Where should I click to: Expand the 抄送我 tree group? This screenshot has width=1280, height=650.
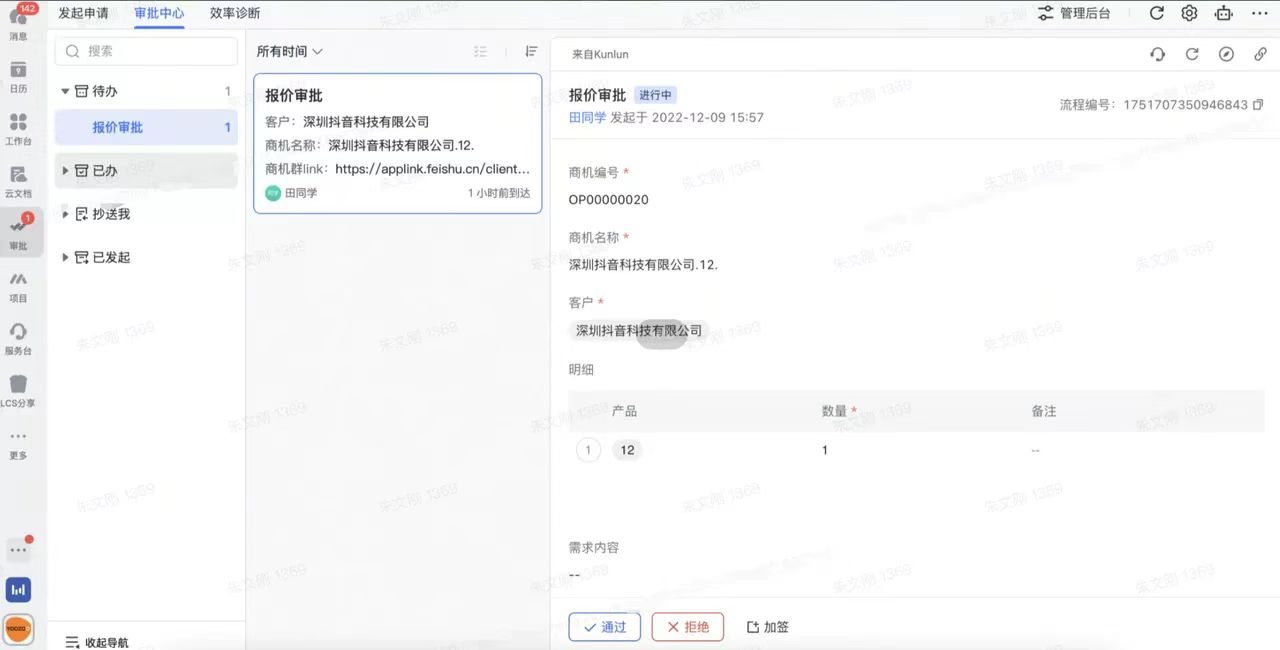(65, 214)
